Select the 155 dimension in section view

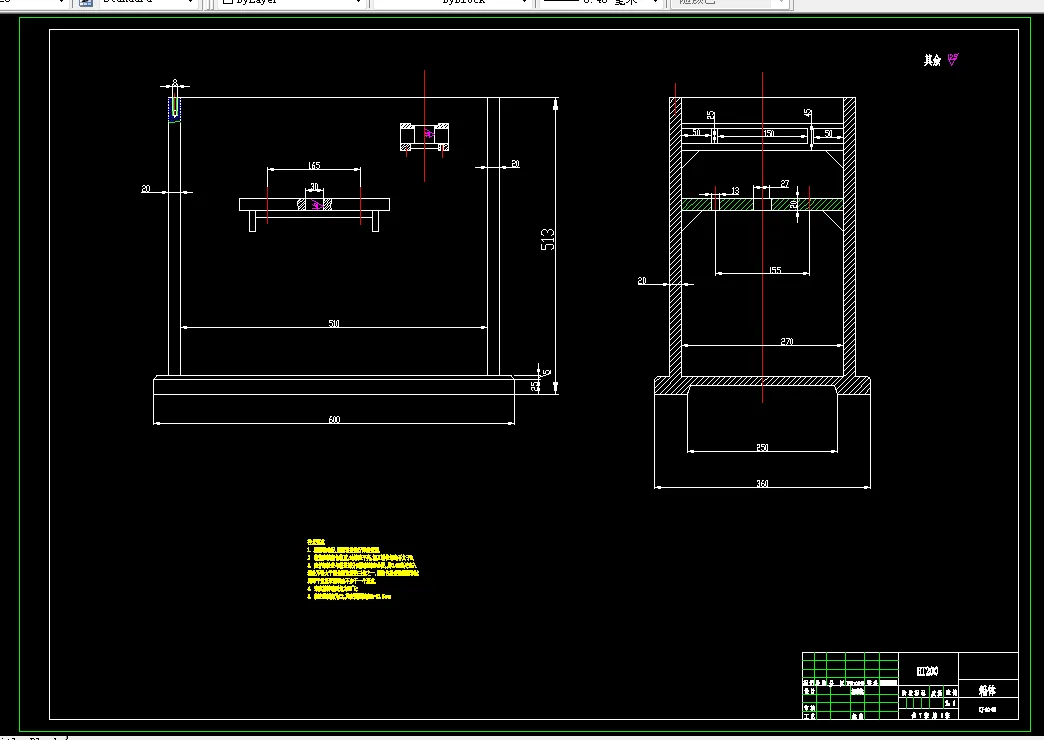775,270
